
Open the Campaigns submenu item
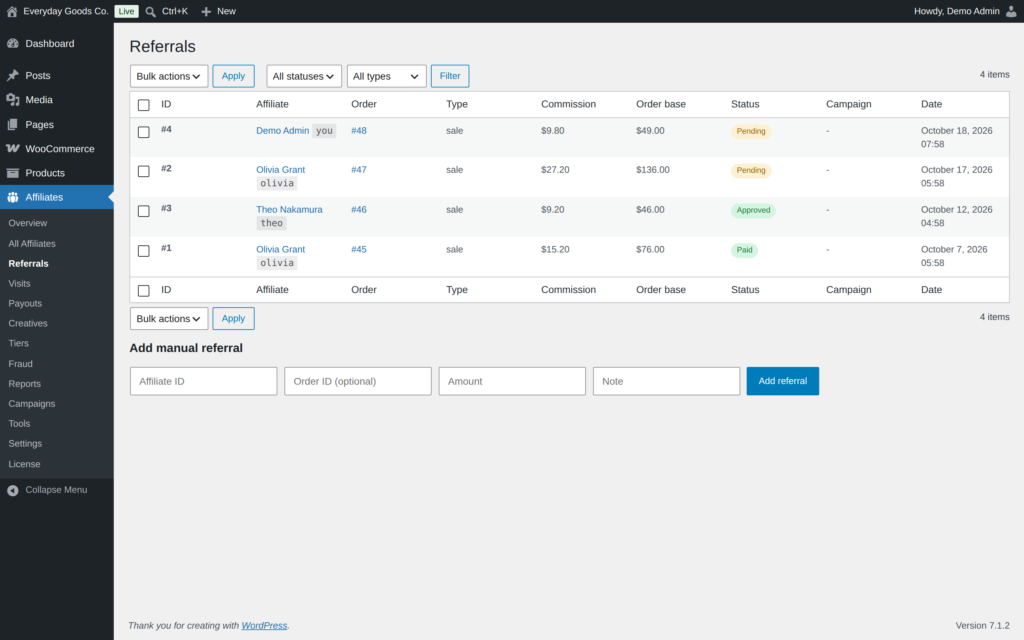[x=32, y=404]
